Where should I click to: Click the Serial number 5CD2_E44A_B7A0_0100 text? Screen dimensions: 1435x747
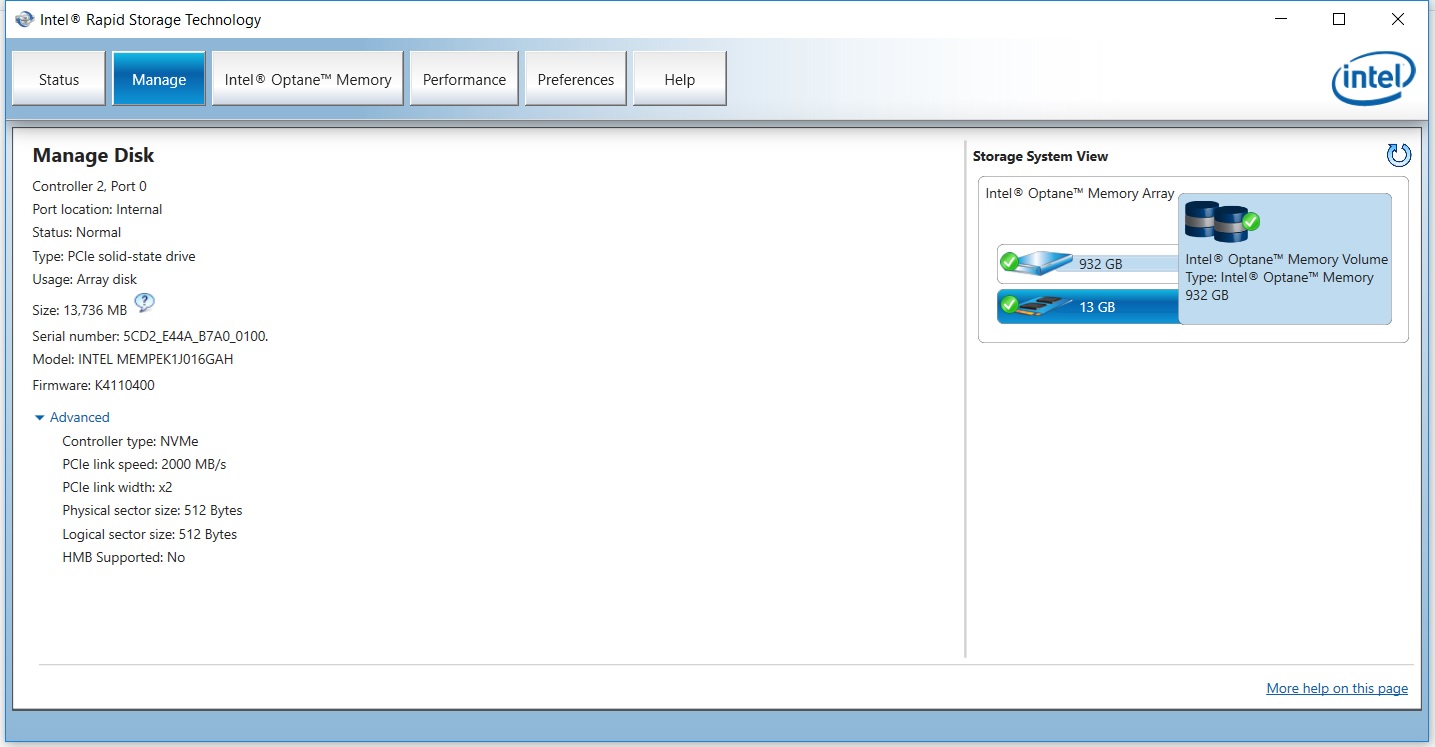(150, 336)
